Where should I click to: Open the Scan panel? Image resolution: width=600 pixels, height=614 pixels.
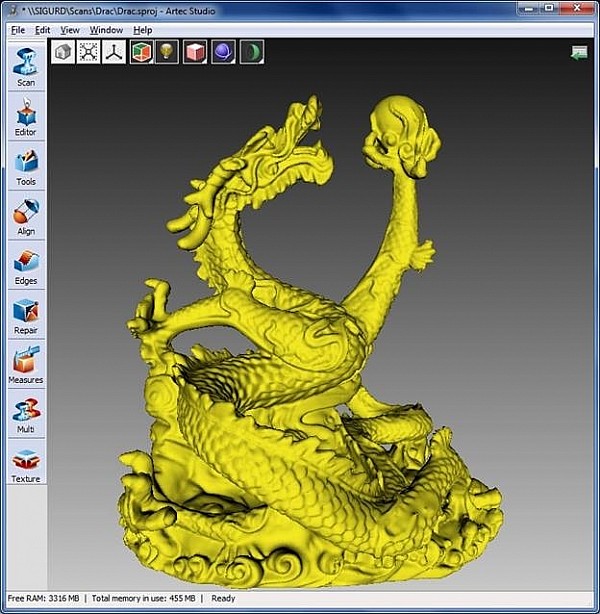pyautogui.click(x=26, y=67)
